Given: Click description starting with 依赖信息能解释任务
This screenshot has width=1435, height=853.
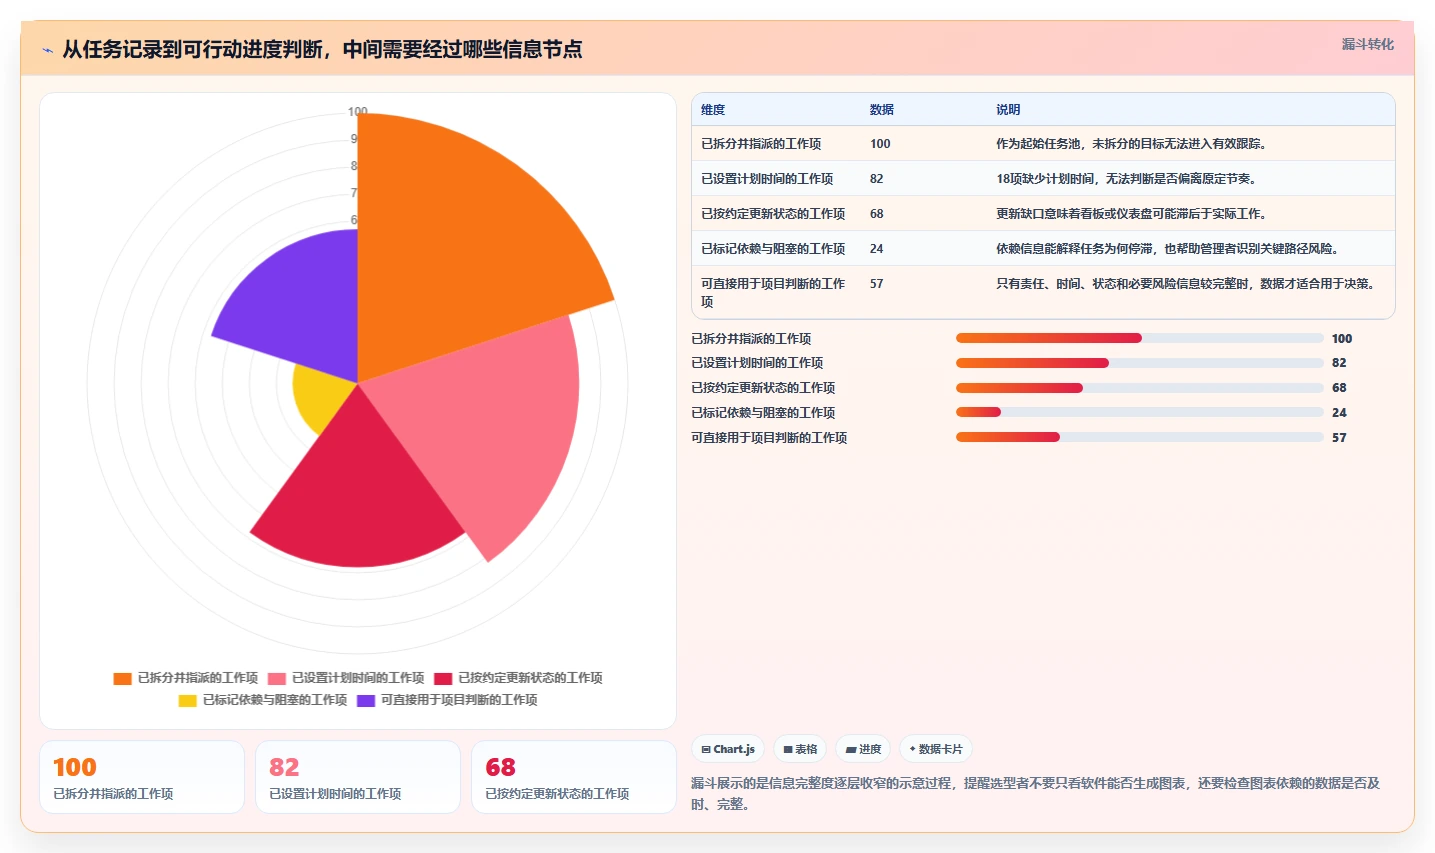Looking at the screenshot, I should [x=1170, y=249].
